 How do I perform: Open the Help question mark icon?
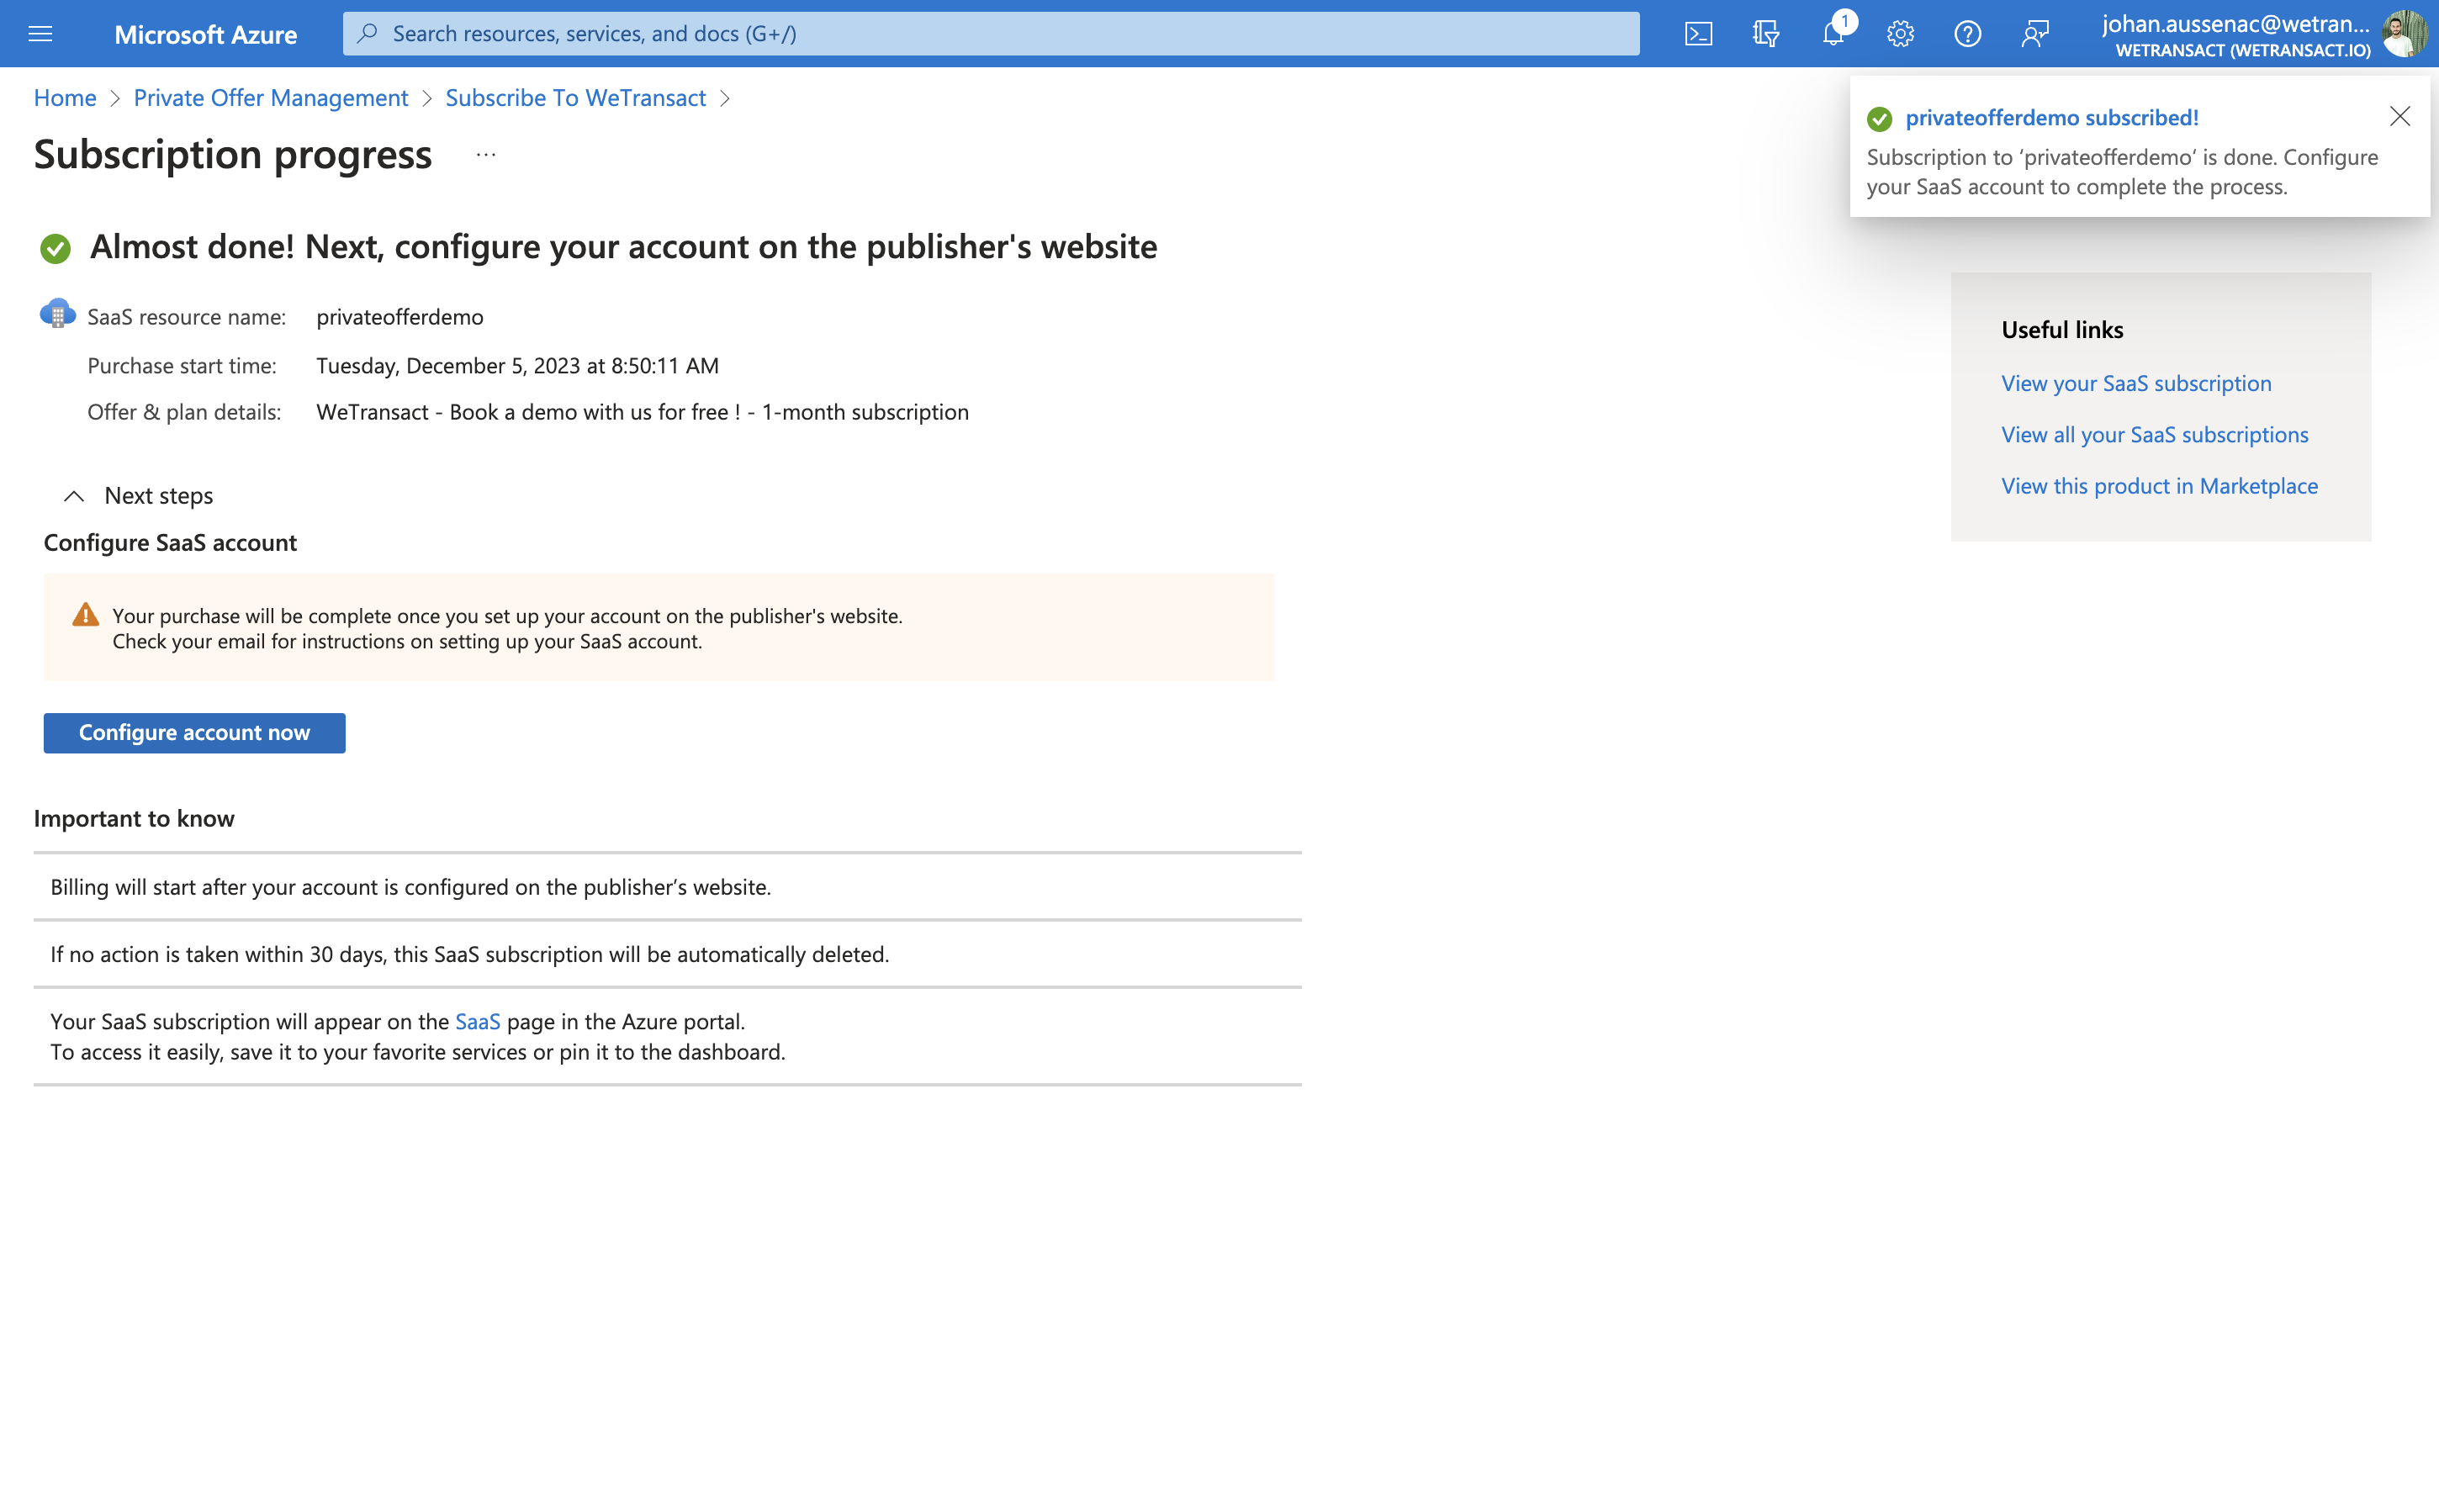click(x=1967, y=34)
